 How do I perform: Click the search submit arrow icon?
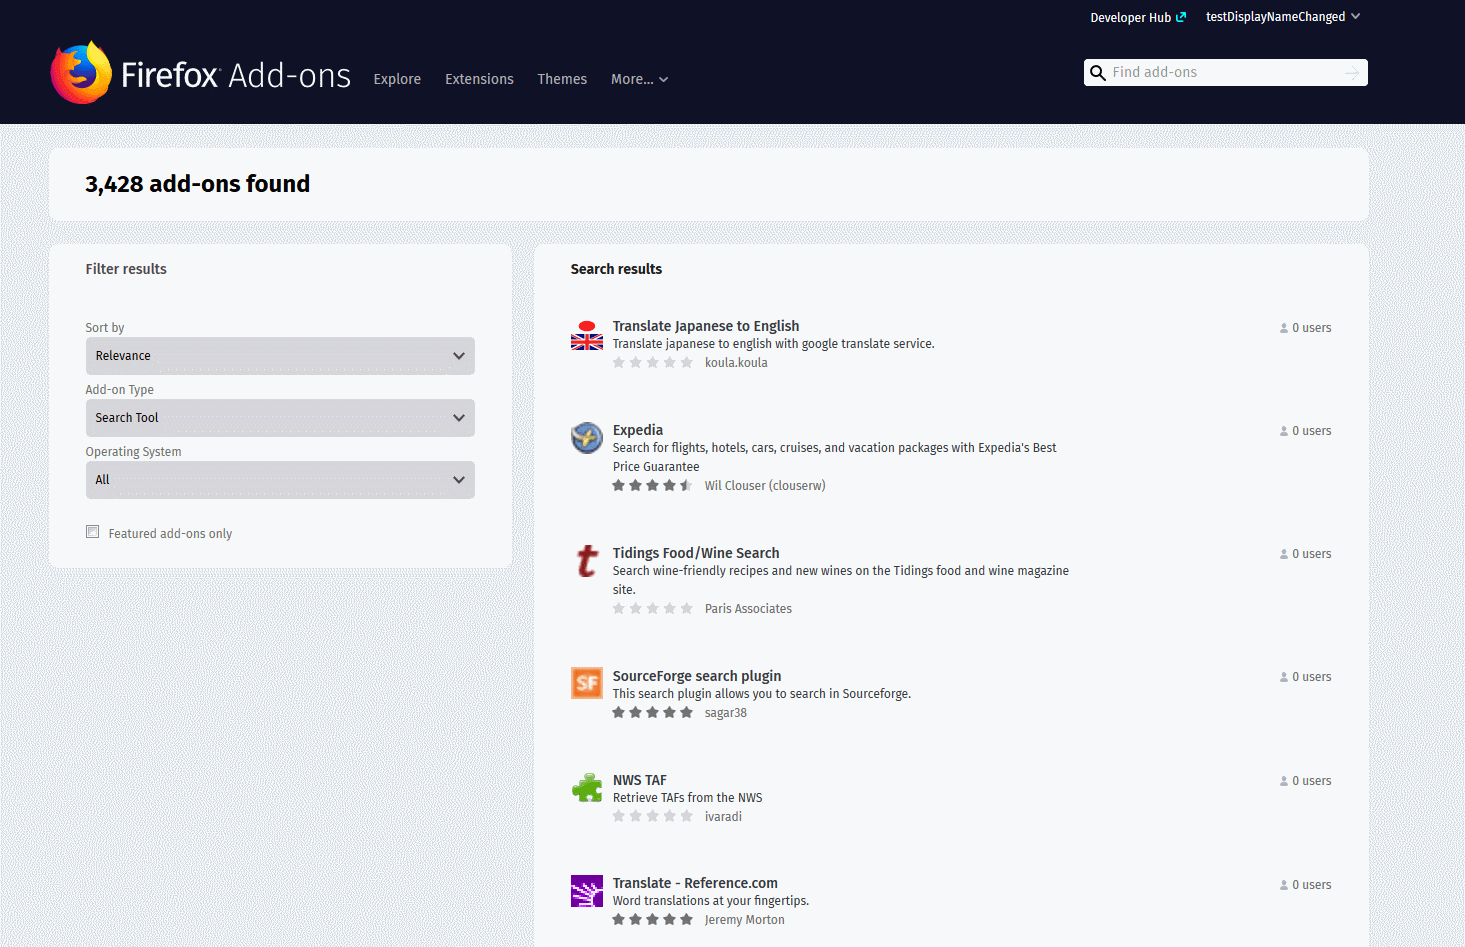(x=1352, y=73)
